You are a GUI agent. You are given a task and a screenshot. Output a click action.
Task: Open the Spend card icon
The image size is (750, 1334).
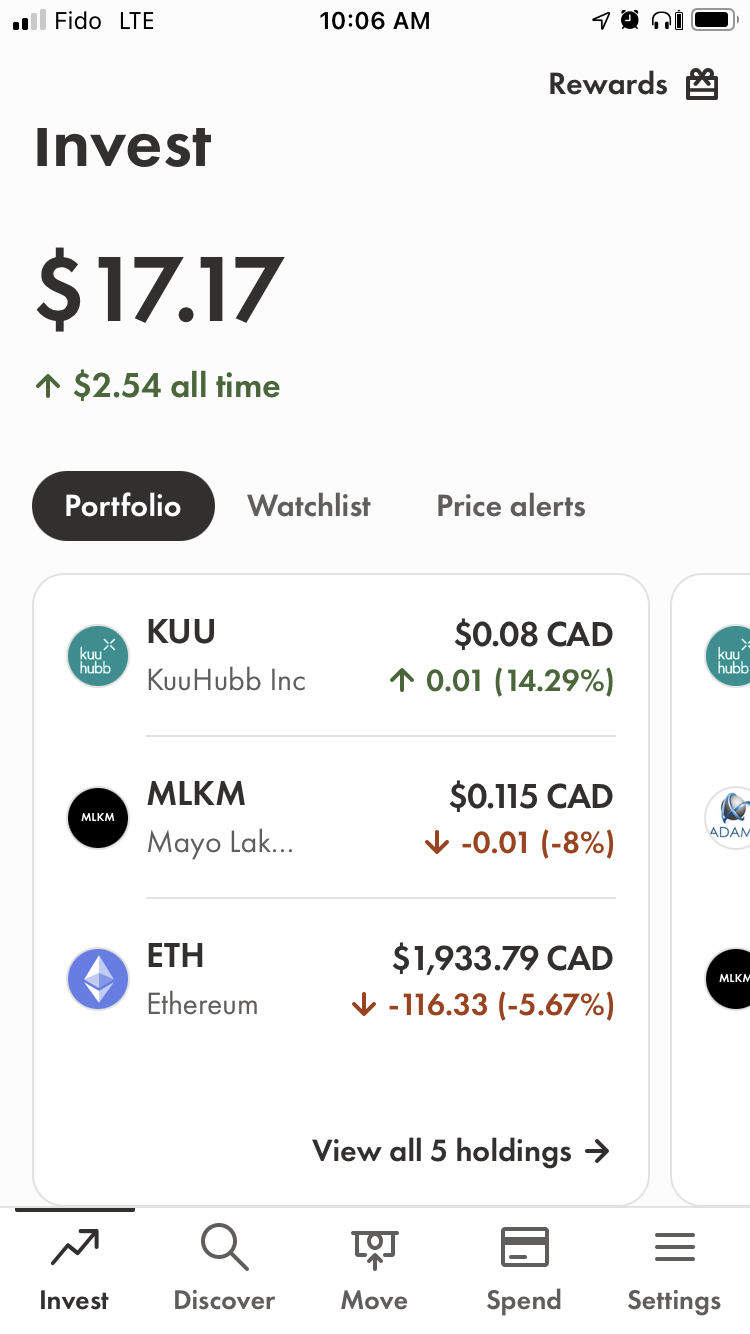[524, 1248]
